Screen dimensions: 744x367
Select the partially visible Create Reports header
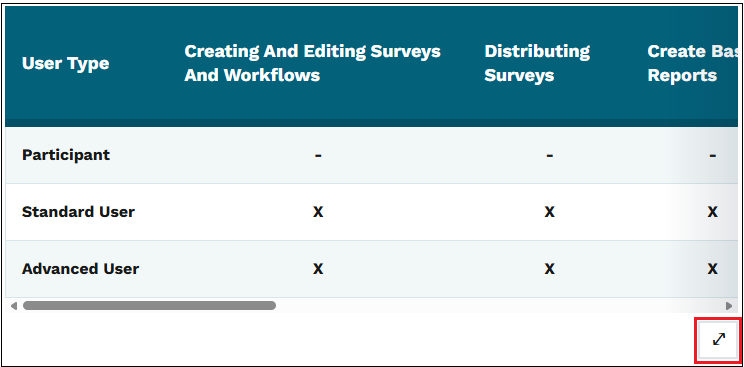point(692,63)
